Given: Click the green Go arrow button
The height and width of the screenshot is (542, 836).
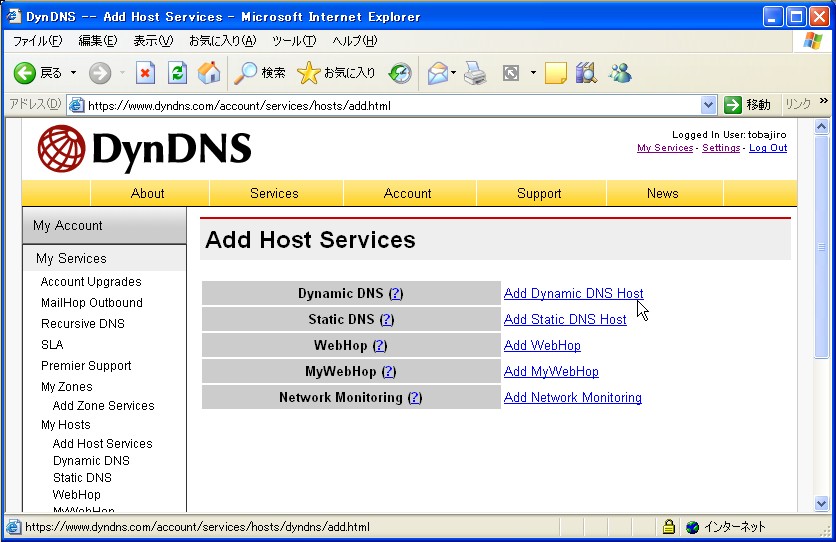Looking at the screenshot, I should tap(733, 105).
